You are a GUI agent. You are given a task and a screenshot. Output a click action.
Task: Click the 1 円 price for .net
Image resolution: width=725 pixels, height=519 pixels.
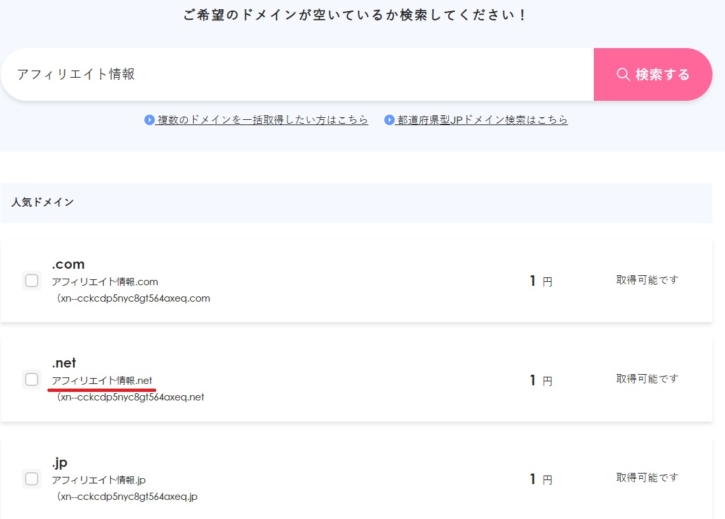[x=541, y=380]
